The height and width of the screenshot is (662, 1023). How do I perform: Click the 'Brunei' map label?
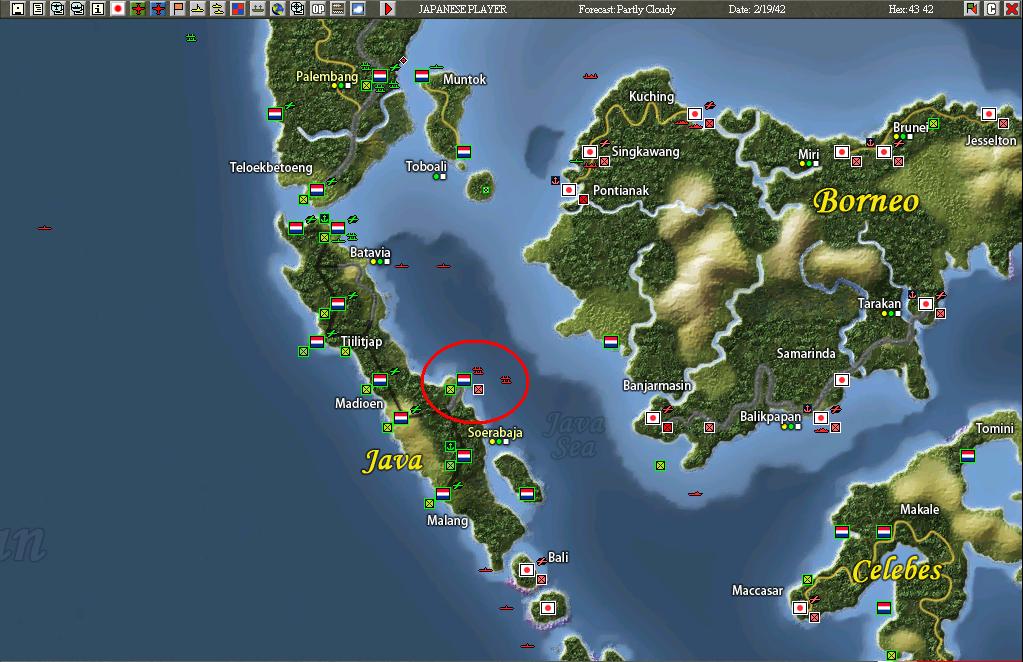tap(910, 127)
